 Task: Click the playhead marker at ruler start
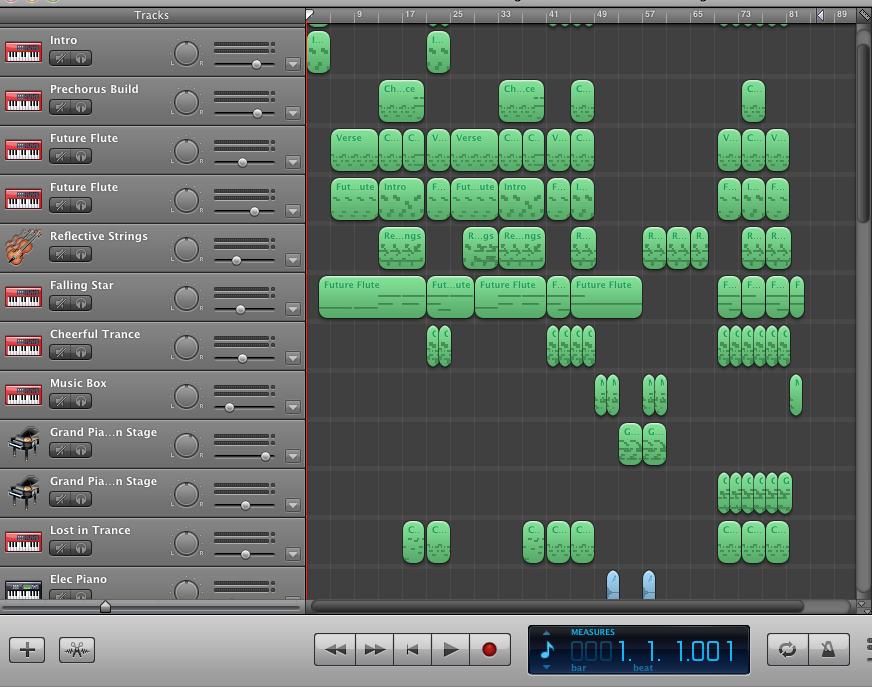click(310, 14)
